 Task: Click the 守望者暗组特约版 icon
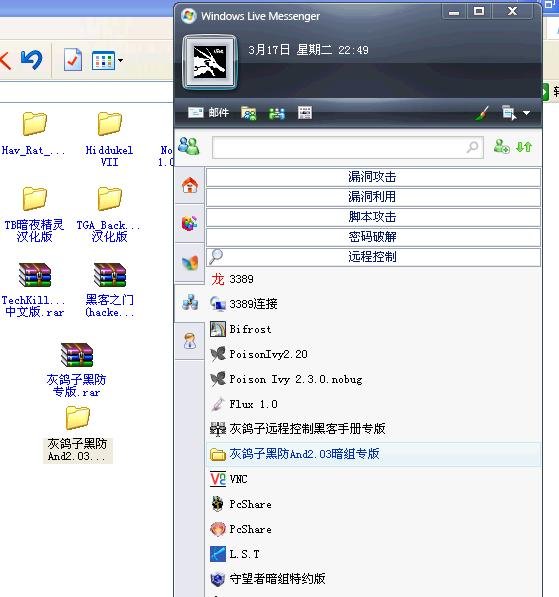[x=218, y=579]
